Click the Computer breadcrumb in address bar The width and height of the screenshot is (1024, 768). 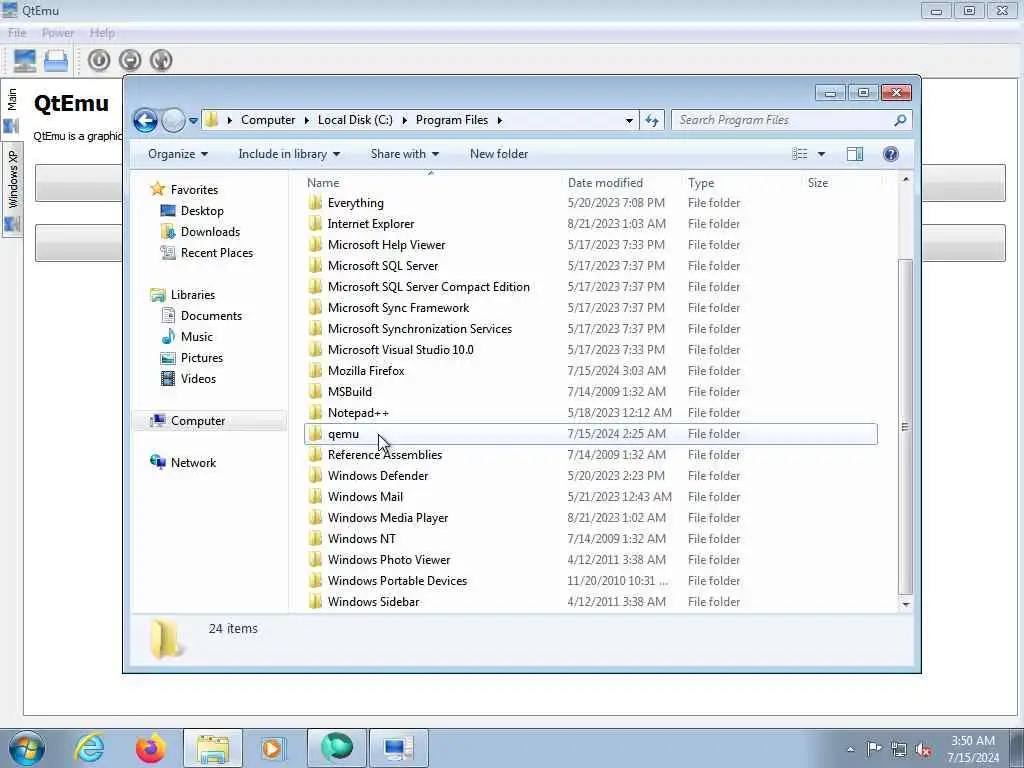click(x=268, y=120)
